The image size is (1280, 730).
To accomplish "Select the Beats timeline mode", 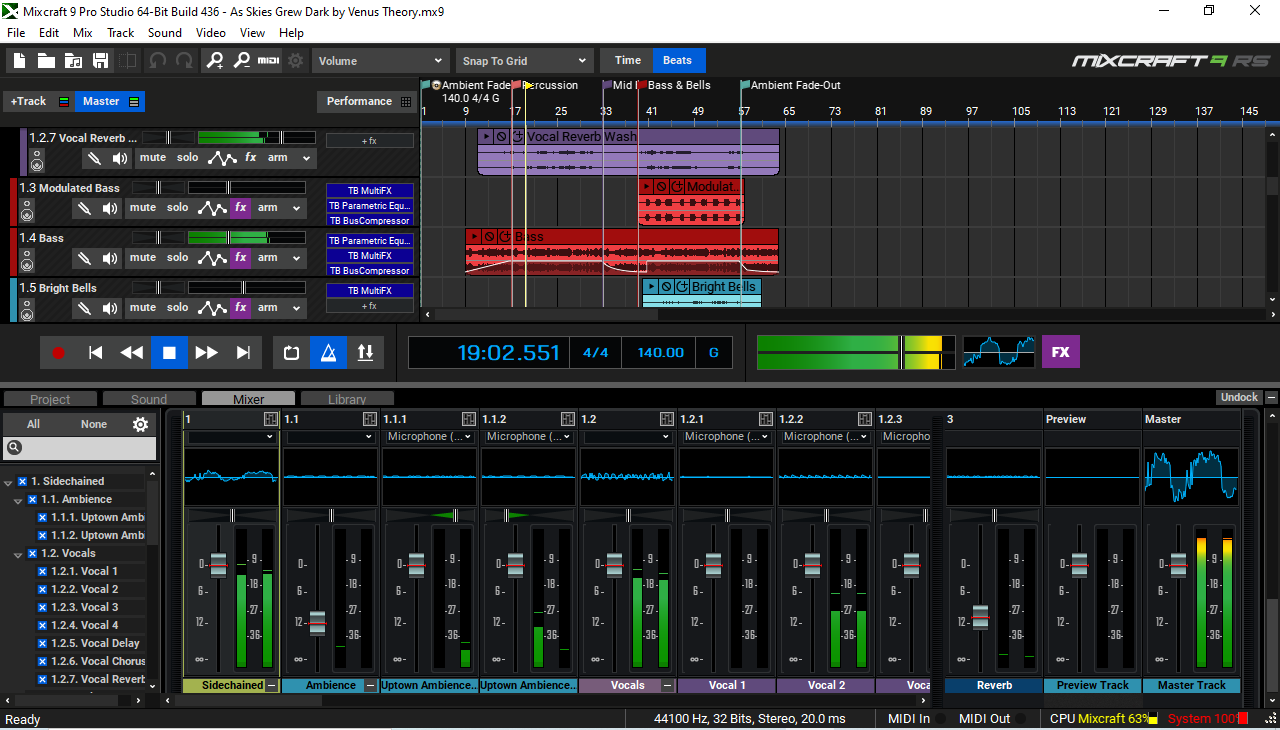I will 678,60.
